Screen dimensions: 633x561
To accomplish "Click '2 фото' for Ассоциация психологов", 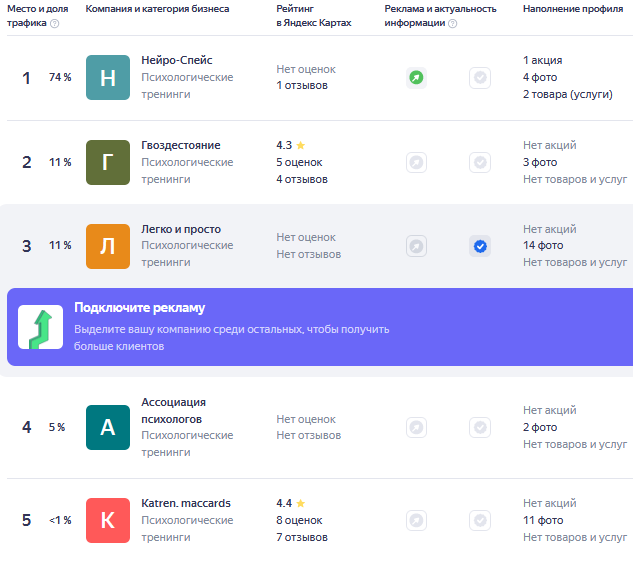I will 540,427.
